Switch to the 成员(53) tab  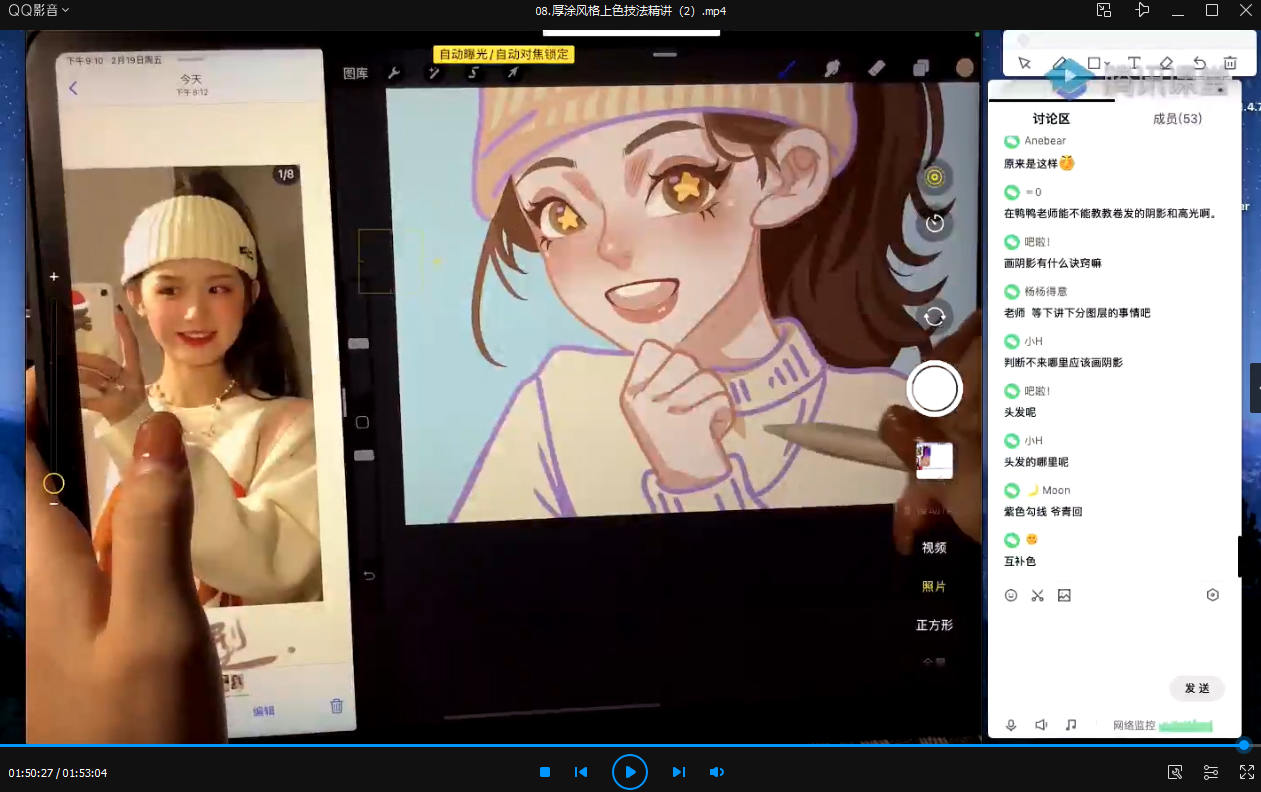[1177, 119]
